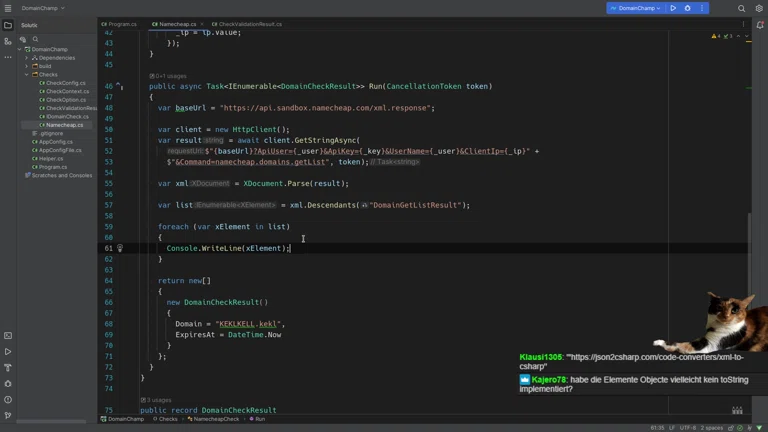Image resolution: width=768 pixels, height=432 pixels.
Task: Click the 3 usages code lens
Action: tap(156, 400)
